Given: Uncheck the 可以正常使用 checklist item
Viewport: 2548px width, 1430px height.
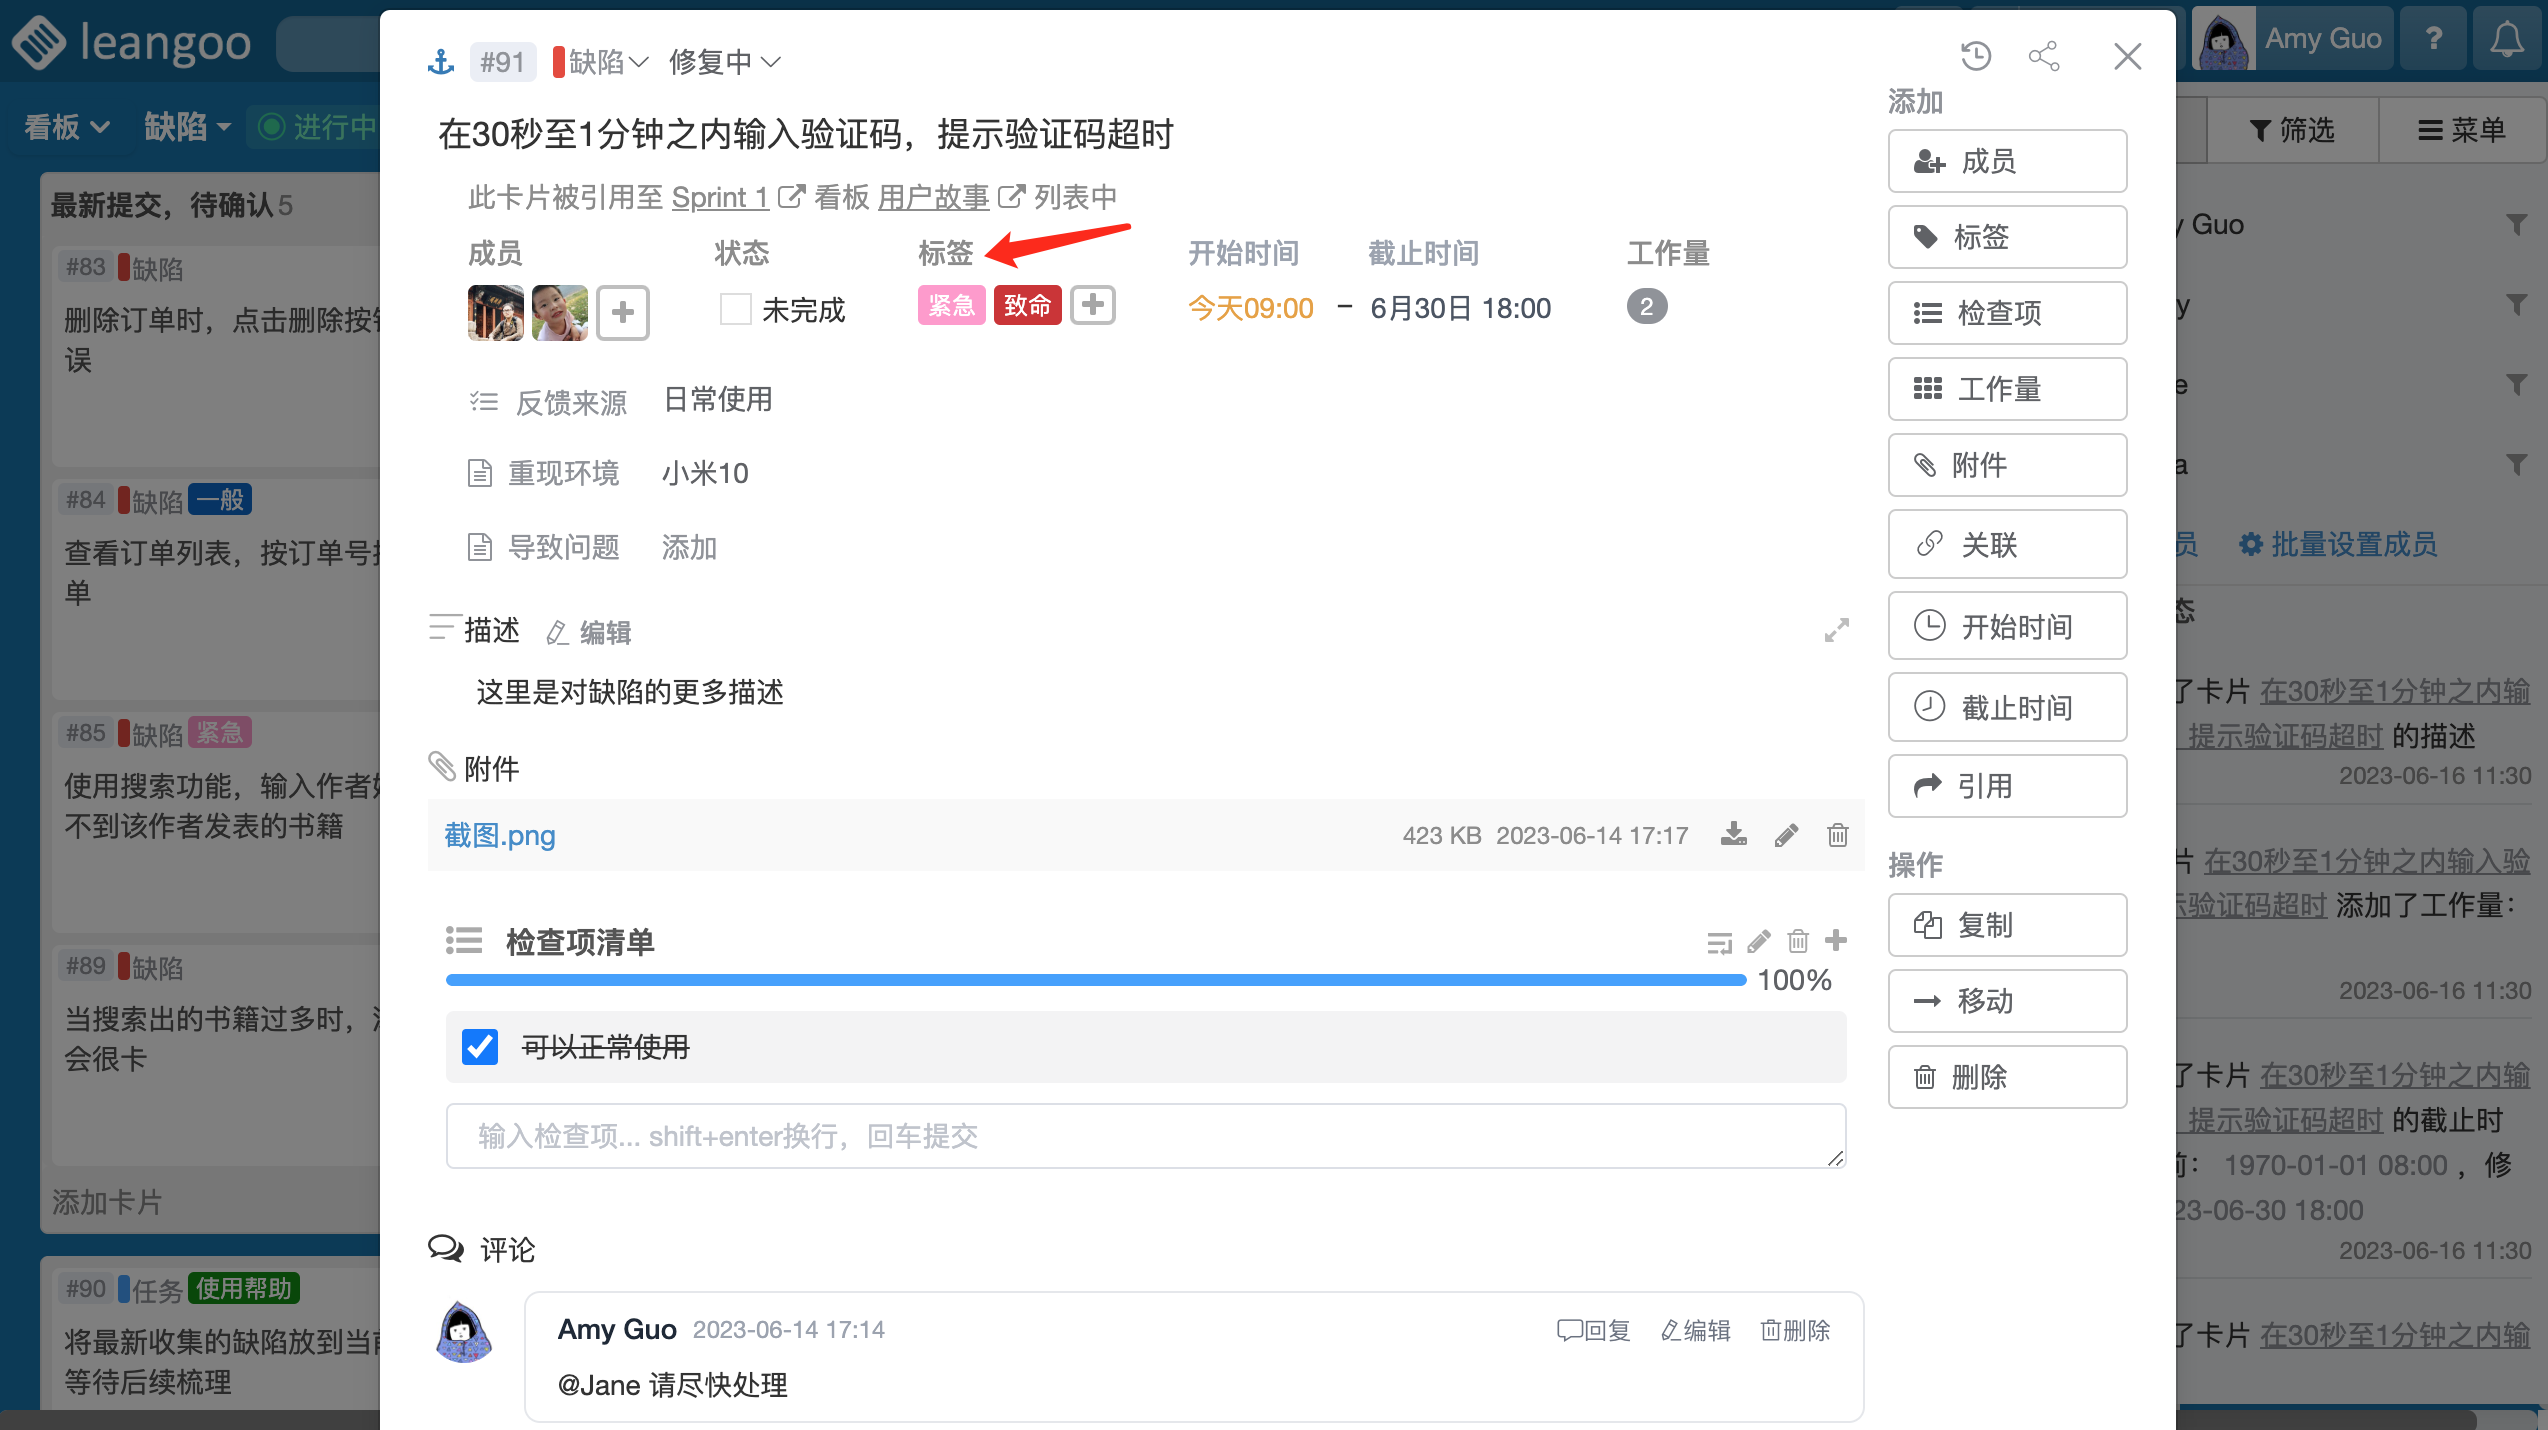Looking at the screenshot, I should click(480, 1047).
